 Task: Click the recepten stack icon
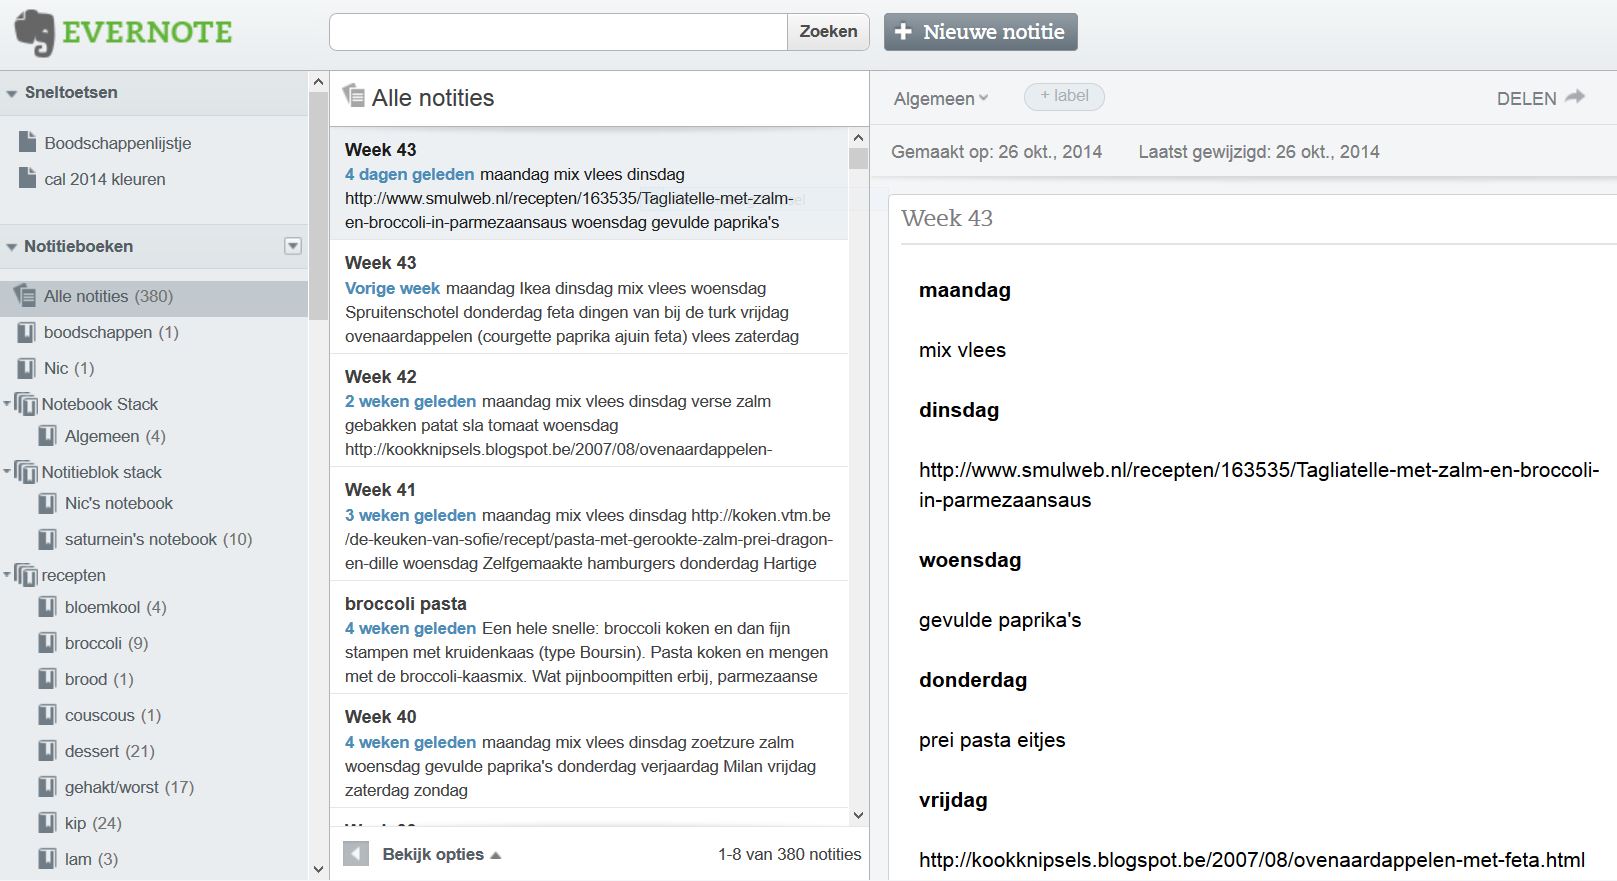pos(26,575)
